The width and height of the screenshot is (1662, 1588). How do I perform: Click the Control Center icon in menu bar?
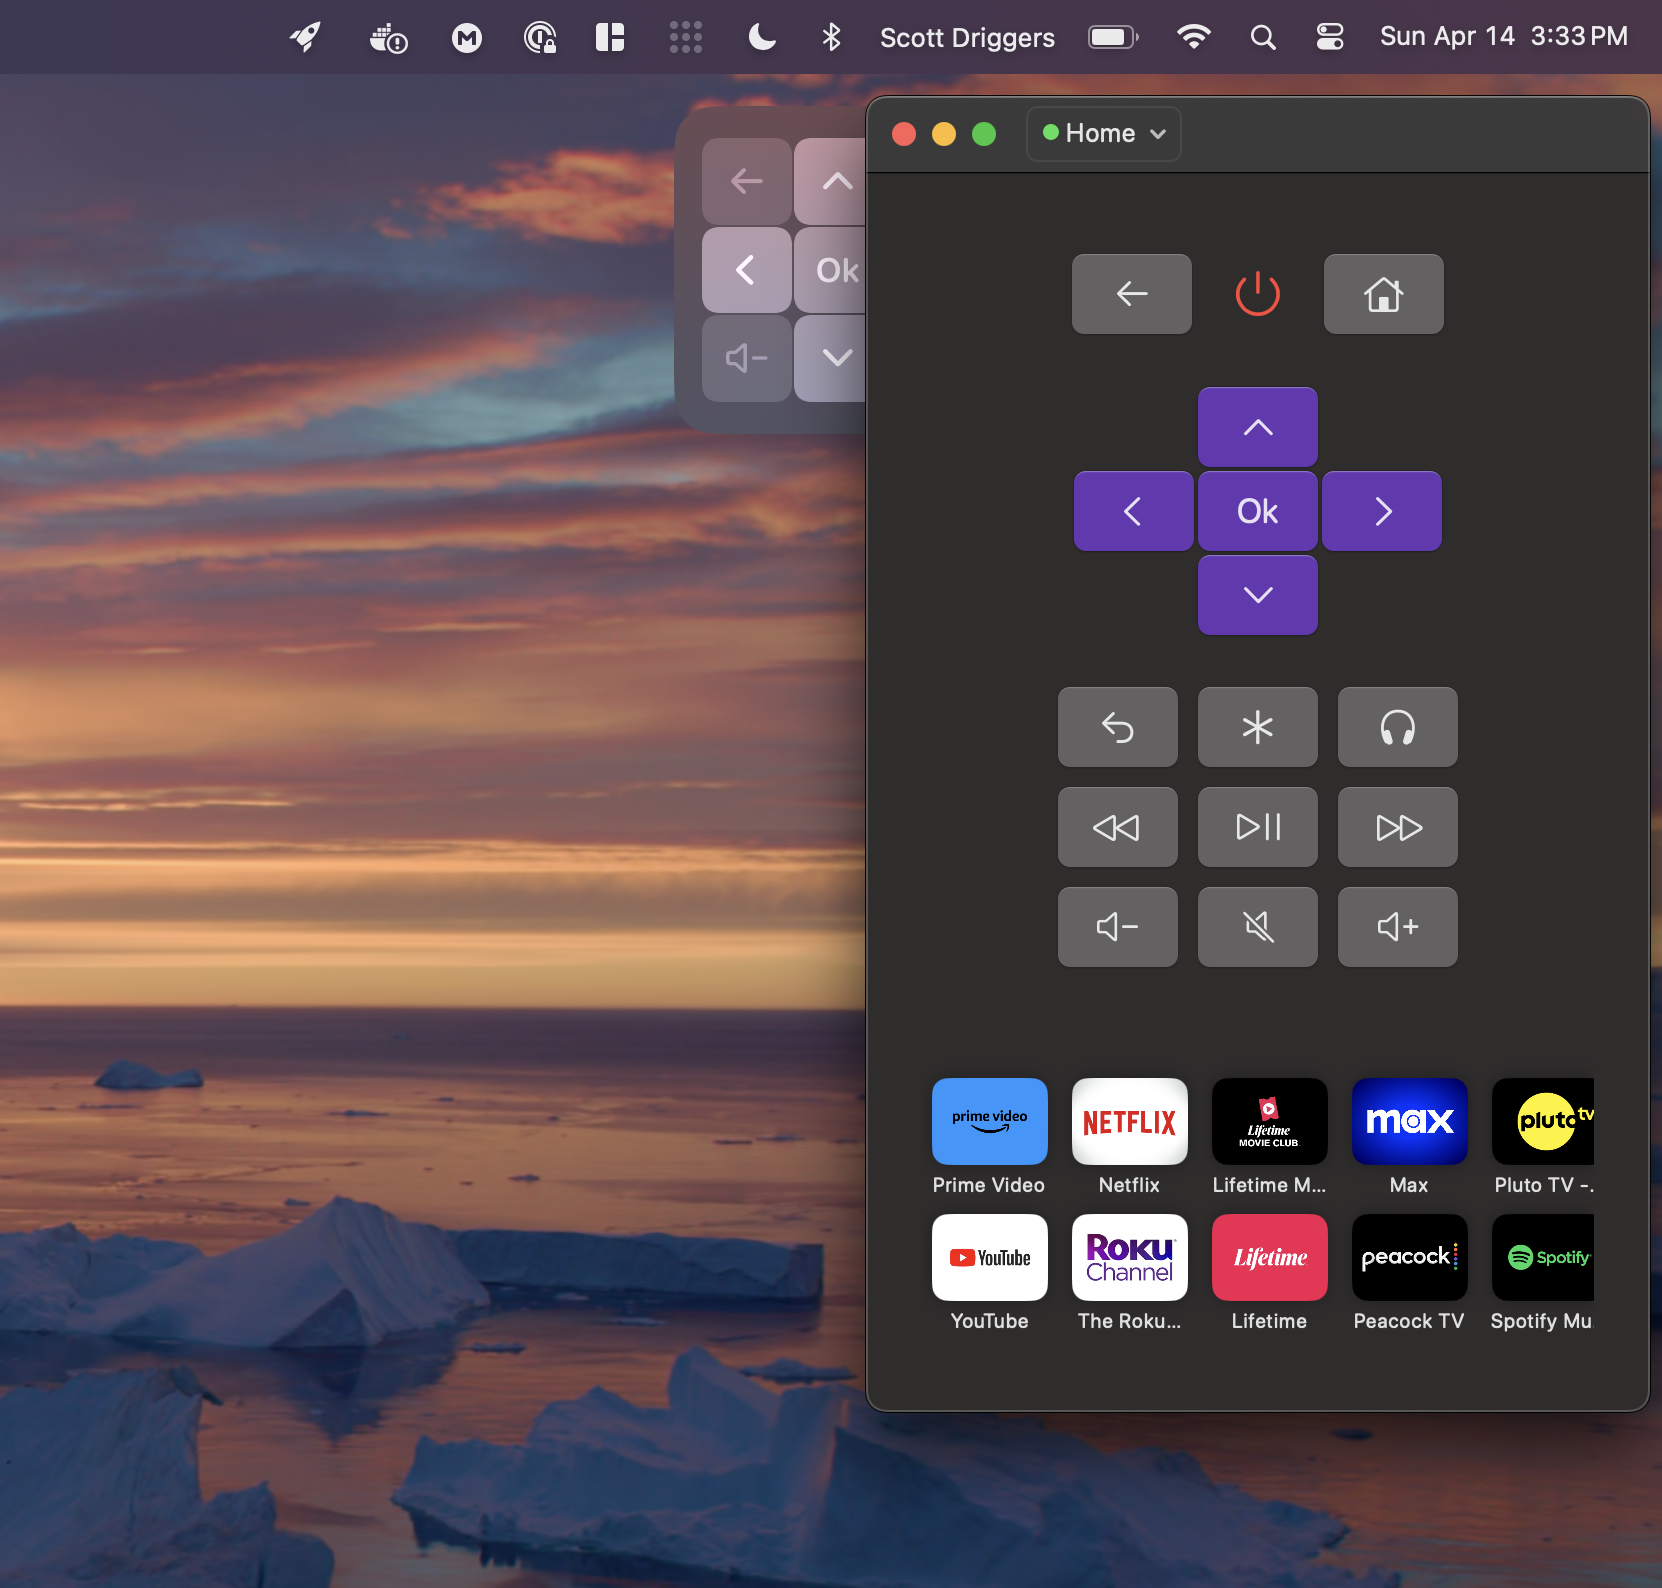tap(1330, 37)
